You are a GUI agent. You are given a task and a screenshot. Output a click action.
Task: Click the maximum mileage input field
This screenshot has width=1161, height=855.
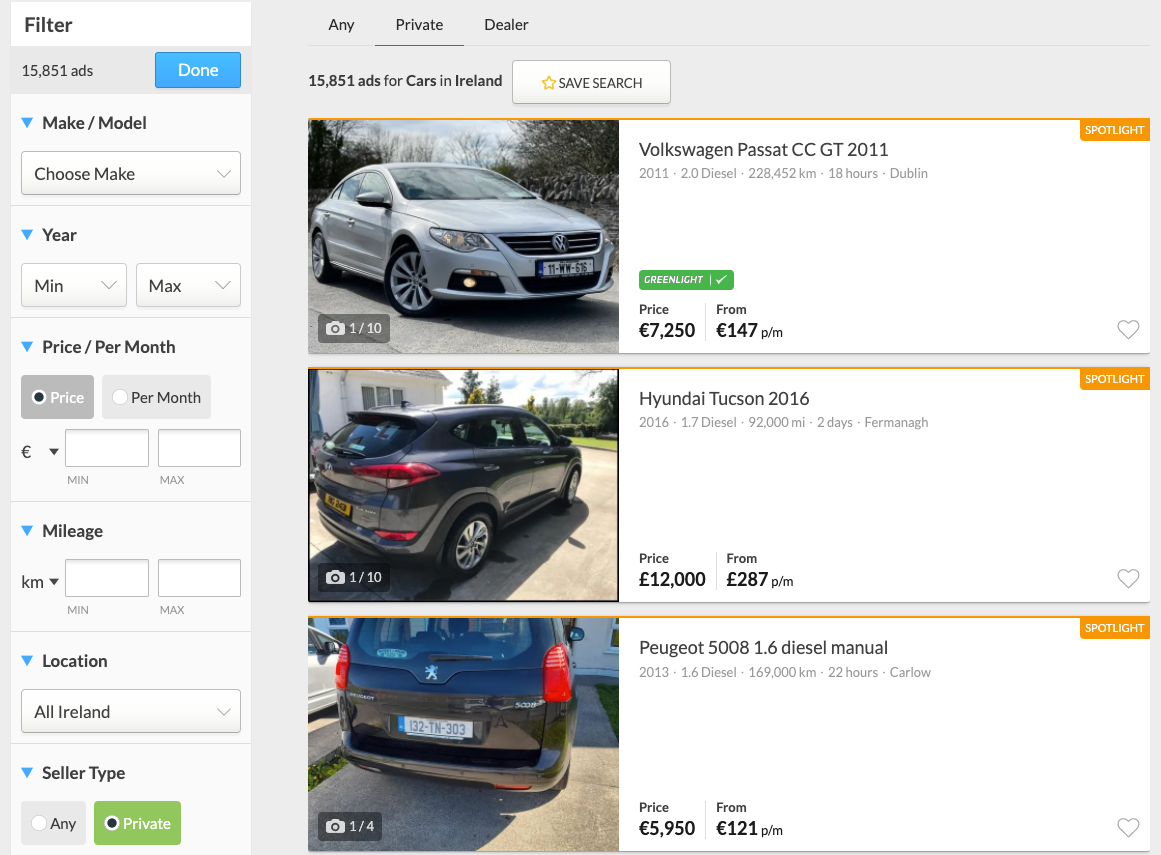[199, 577]
